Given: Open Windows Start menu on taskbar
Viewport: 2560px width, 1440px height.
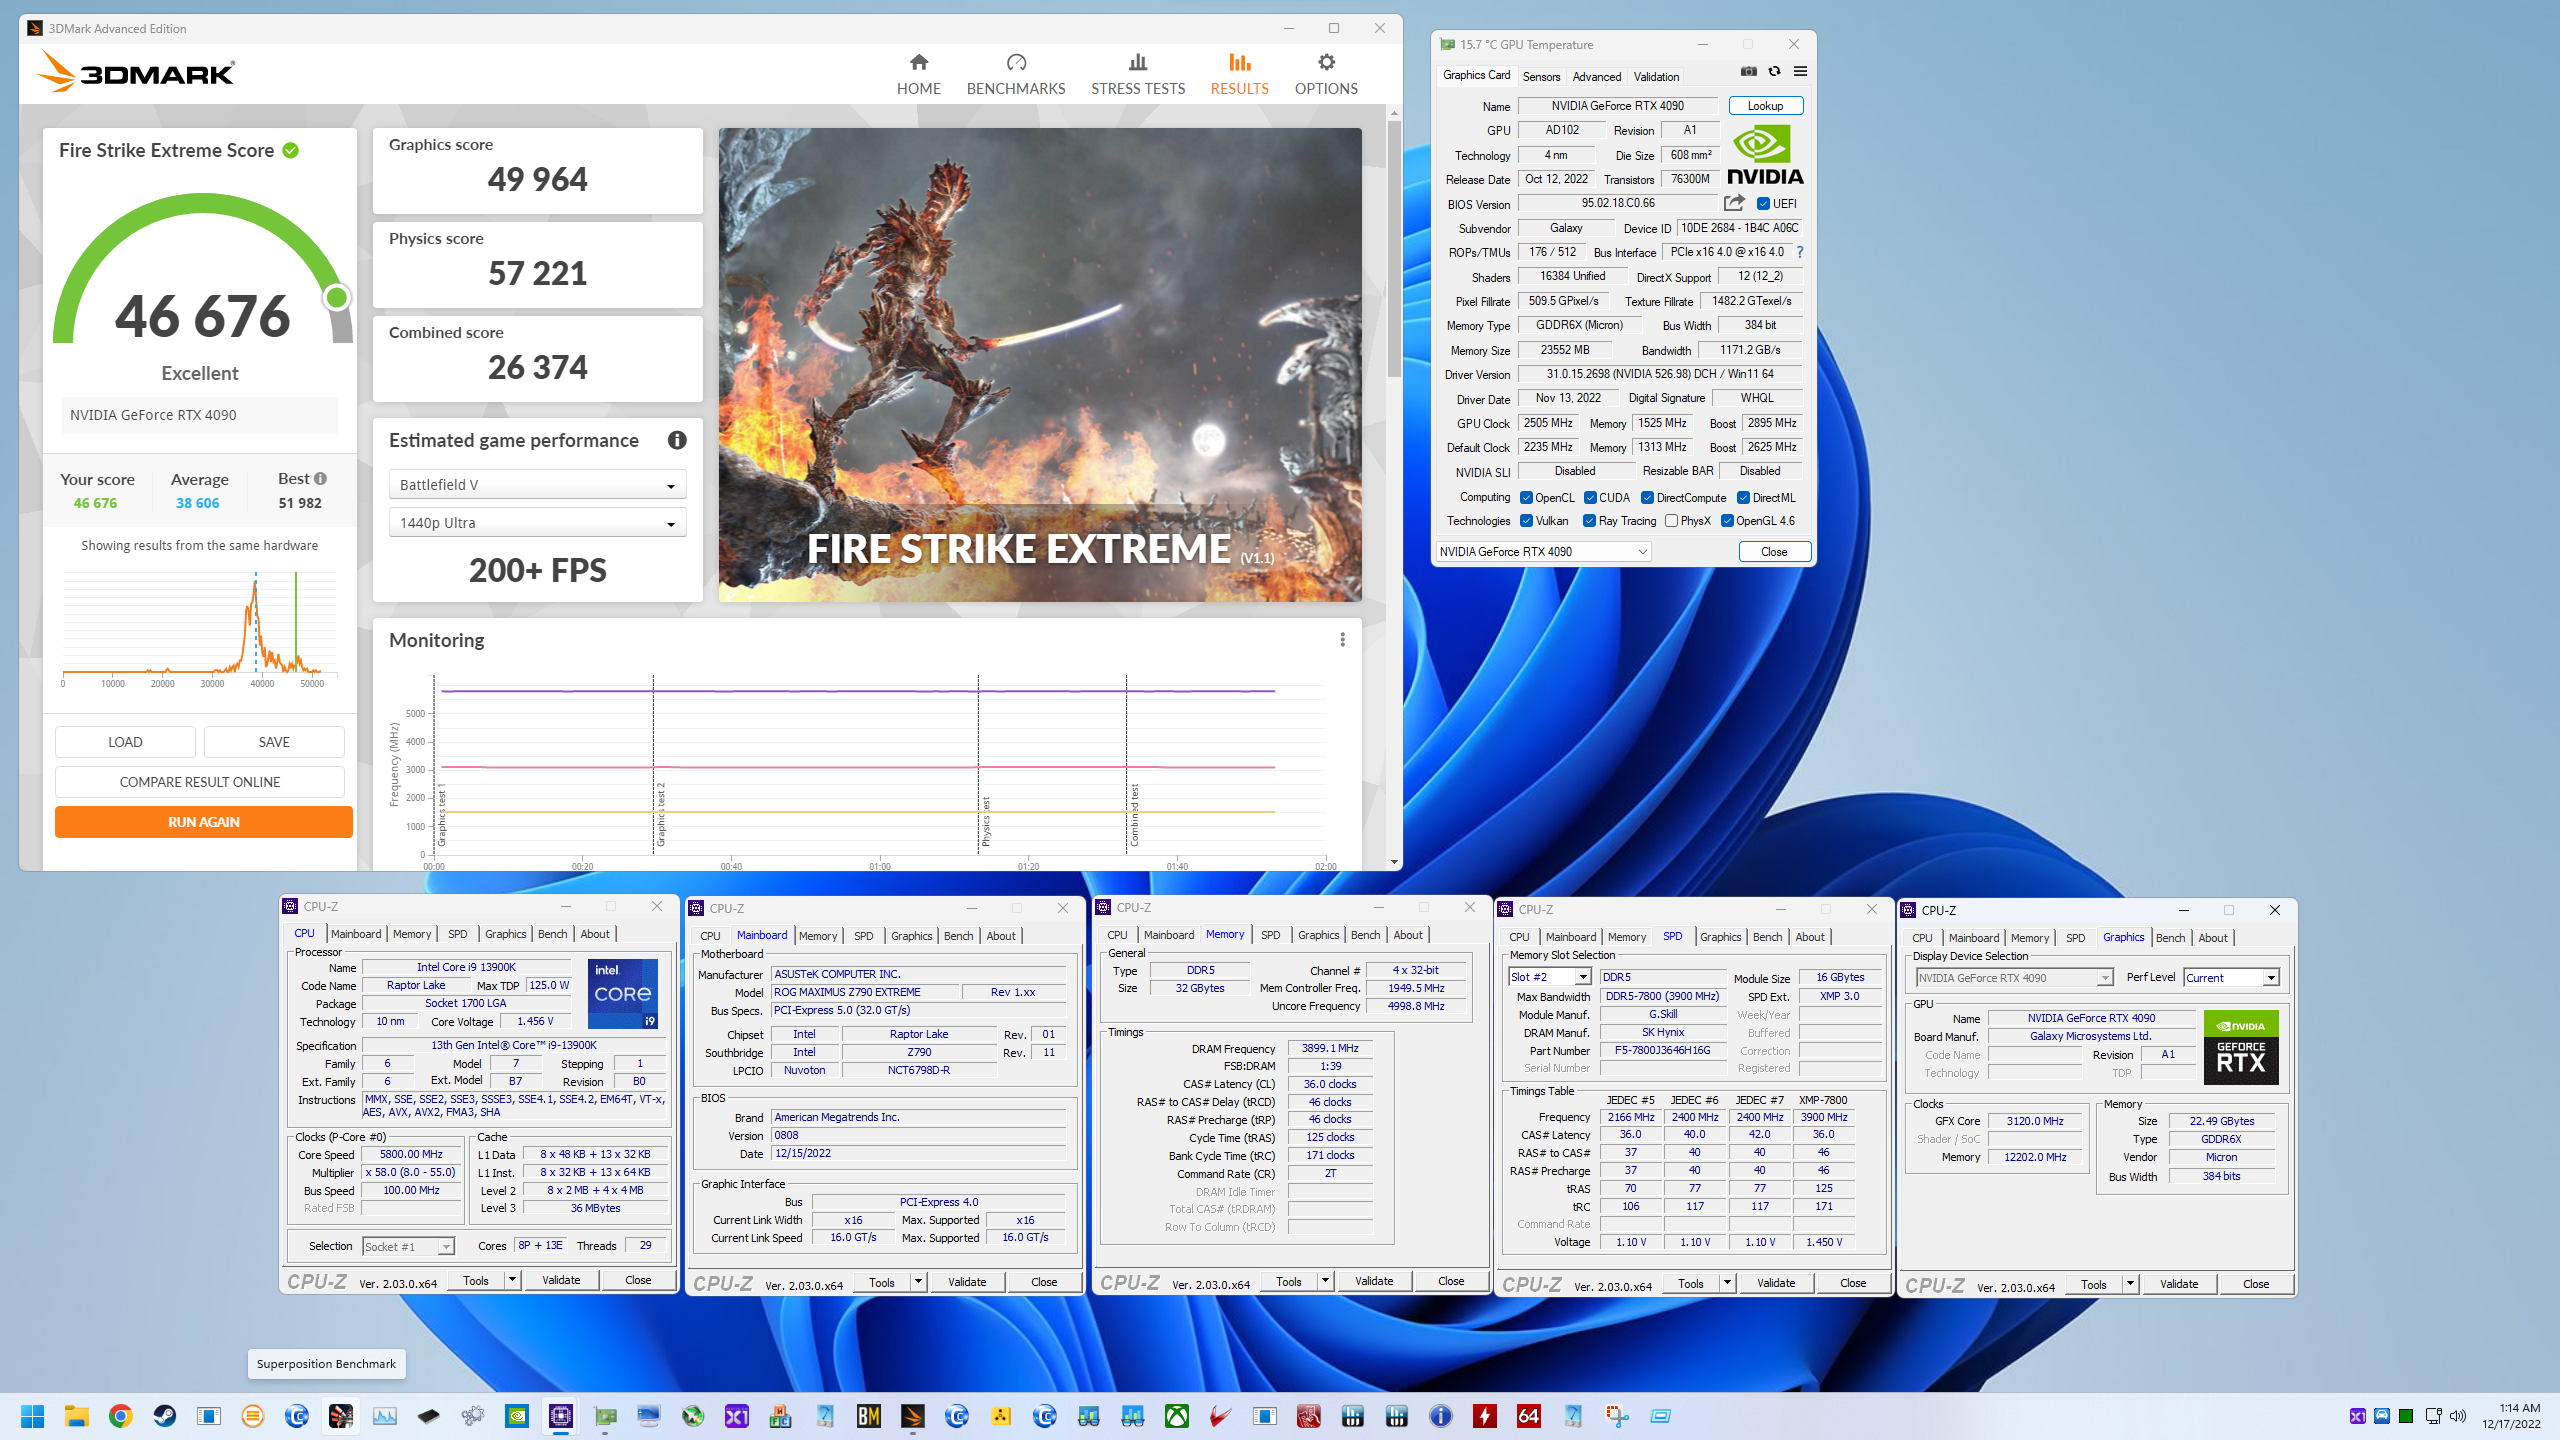Looking at the screenshot, I should click(x=32, y=1416).
